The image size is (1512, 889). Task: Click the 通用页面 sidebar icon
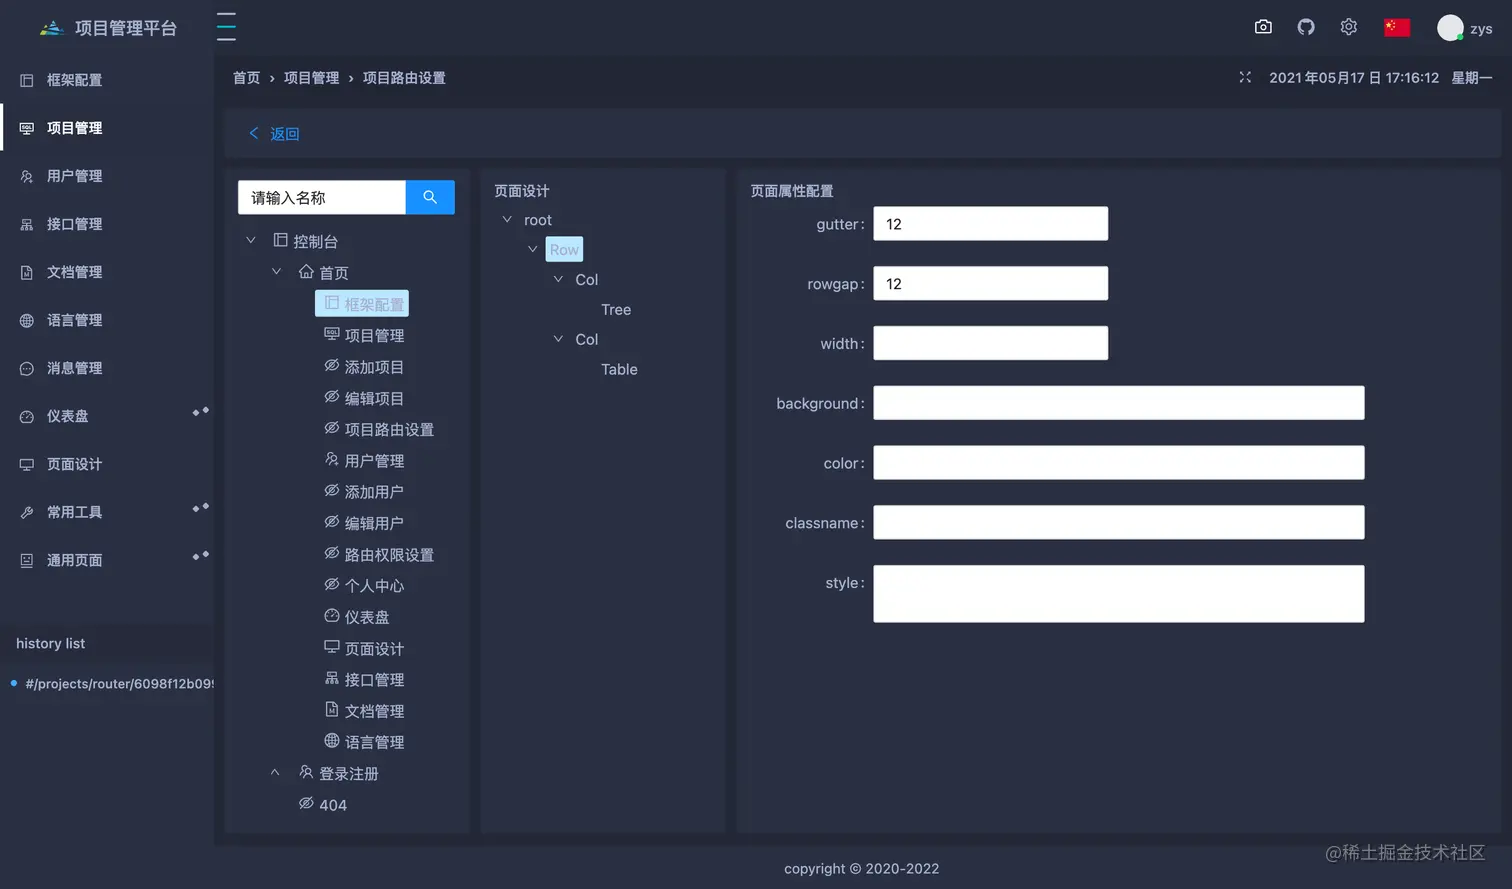tap(27, 560)
